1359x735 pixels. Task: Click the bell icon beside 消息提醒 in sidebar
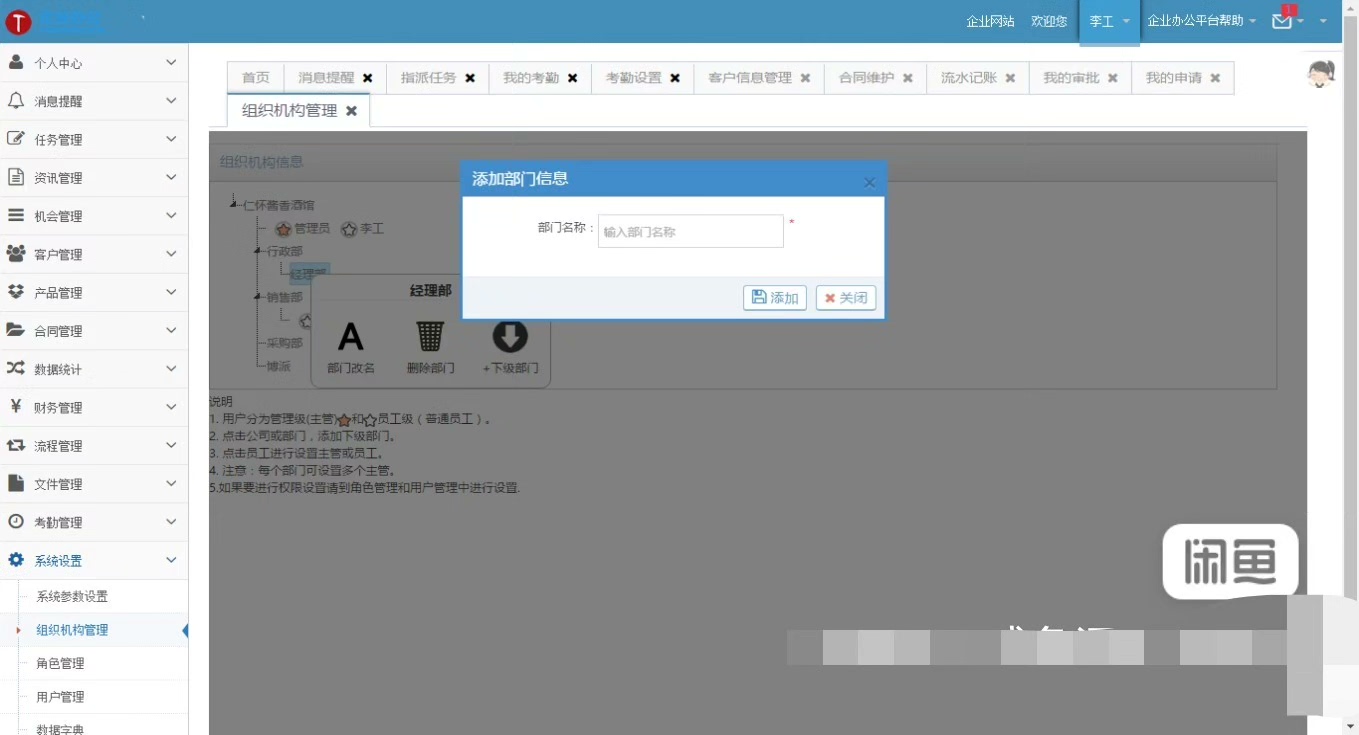(16, 101)
